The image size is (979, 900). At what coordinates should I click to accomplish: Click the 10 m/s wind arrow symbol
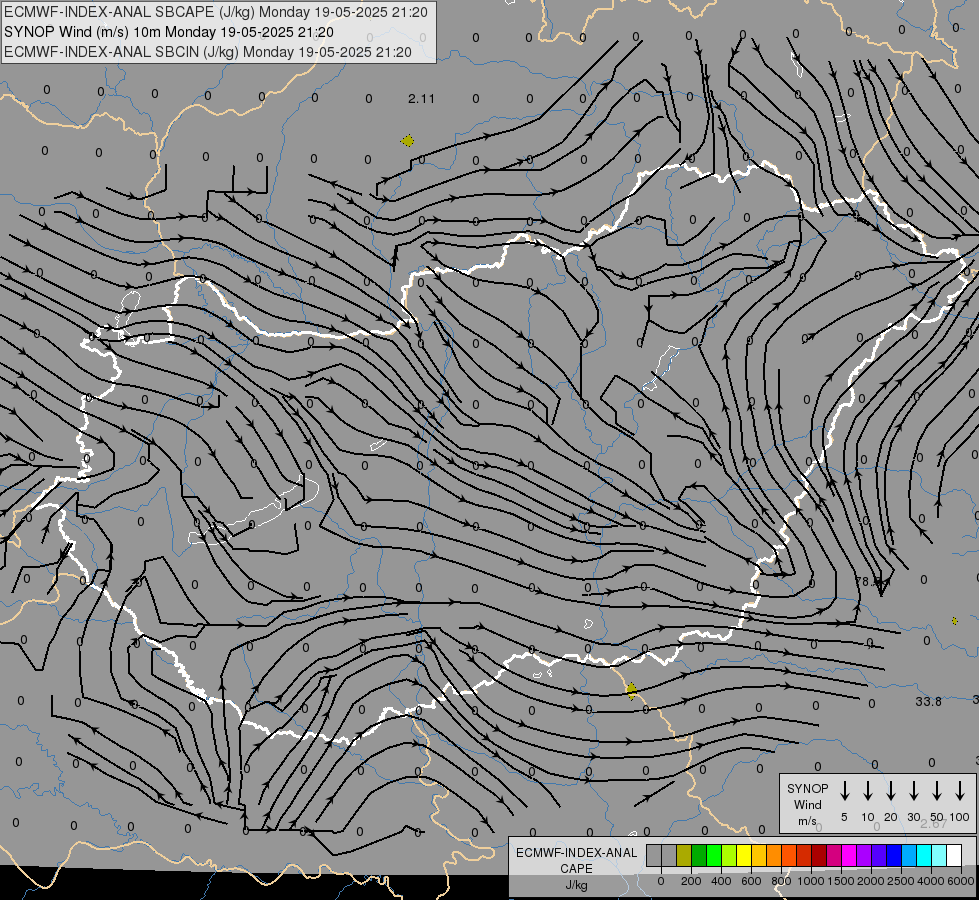point(868,791)
